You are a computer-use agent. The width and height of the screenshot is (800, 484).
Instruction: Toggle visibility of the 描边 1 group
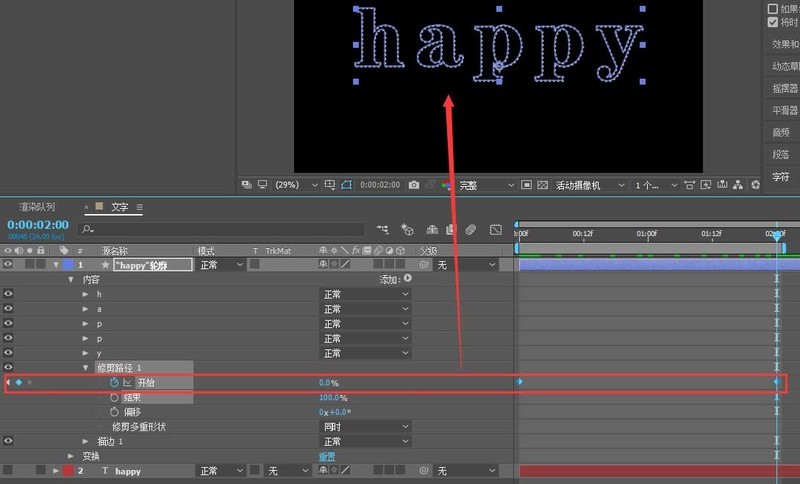[x=8, y=441]
